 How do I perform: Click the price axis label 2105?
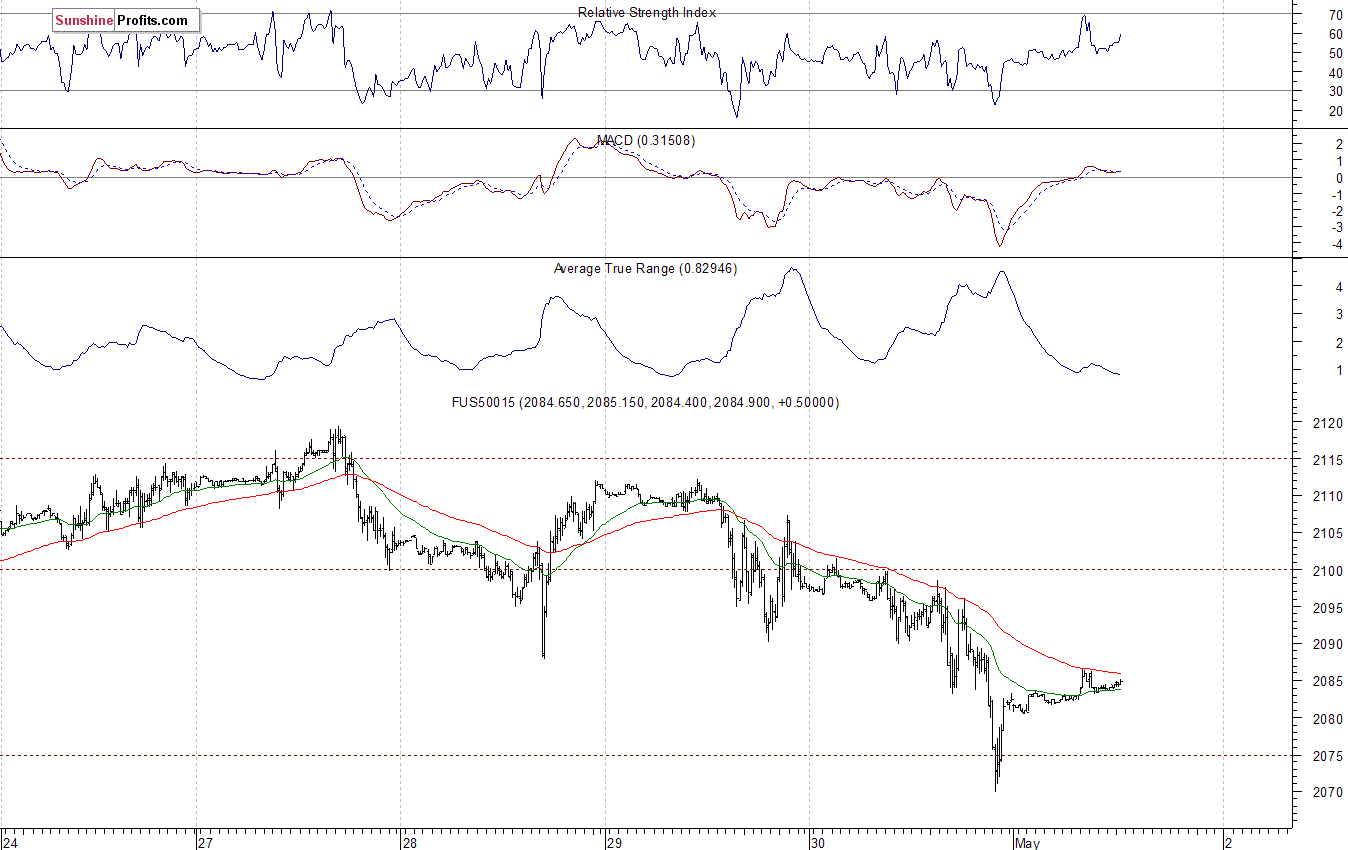pos(1327,534)
